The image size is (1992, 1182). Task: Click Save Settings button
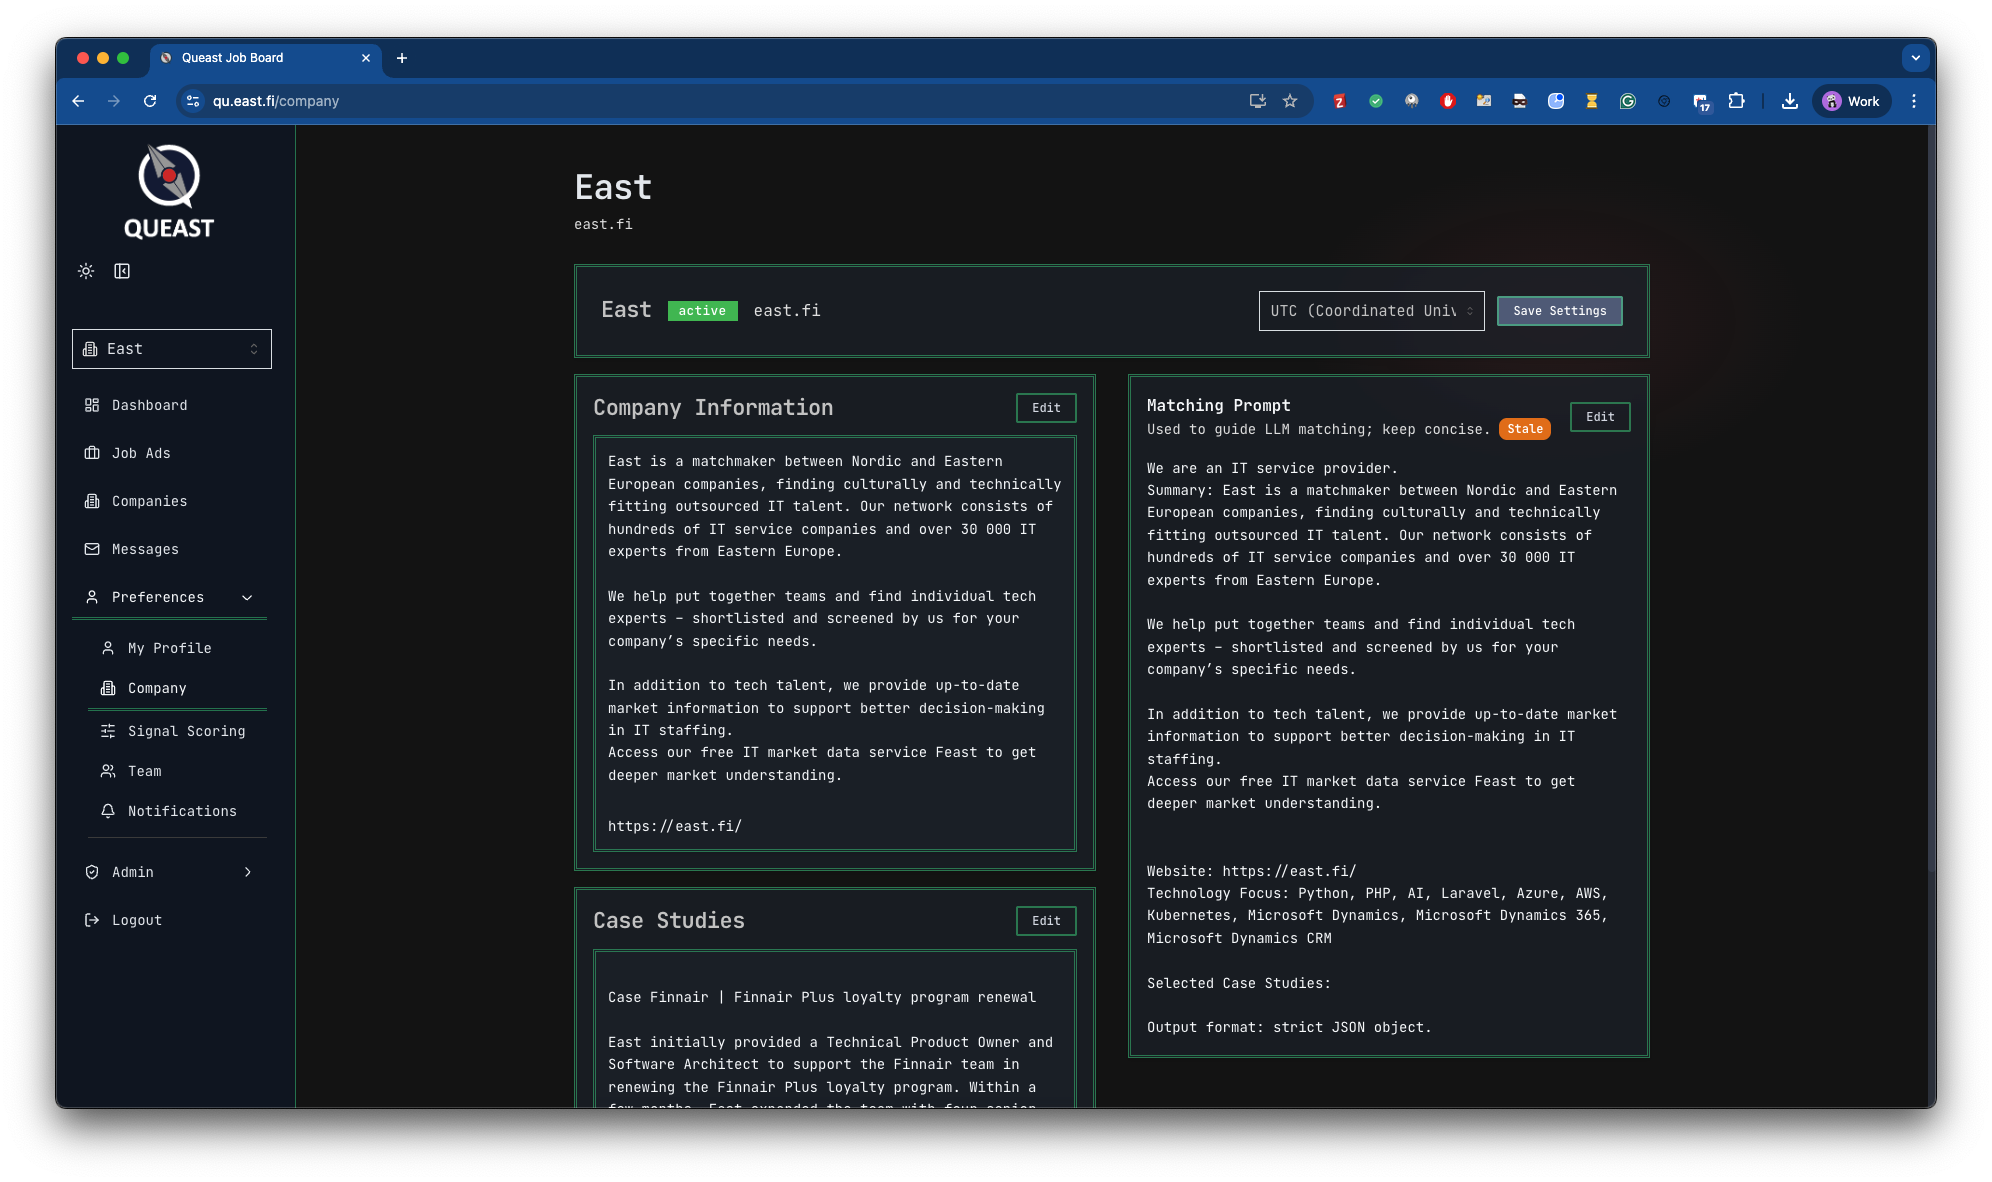[1559, 311]
